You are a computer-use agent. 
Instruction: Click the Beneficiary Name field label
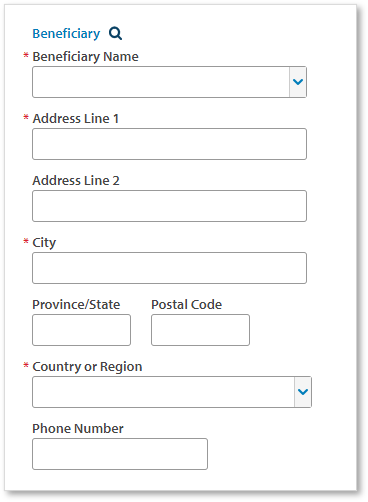point(85,57)
